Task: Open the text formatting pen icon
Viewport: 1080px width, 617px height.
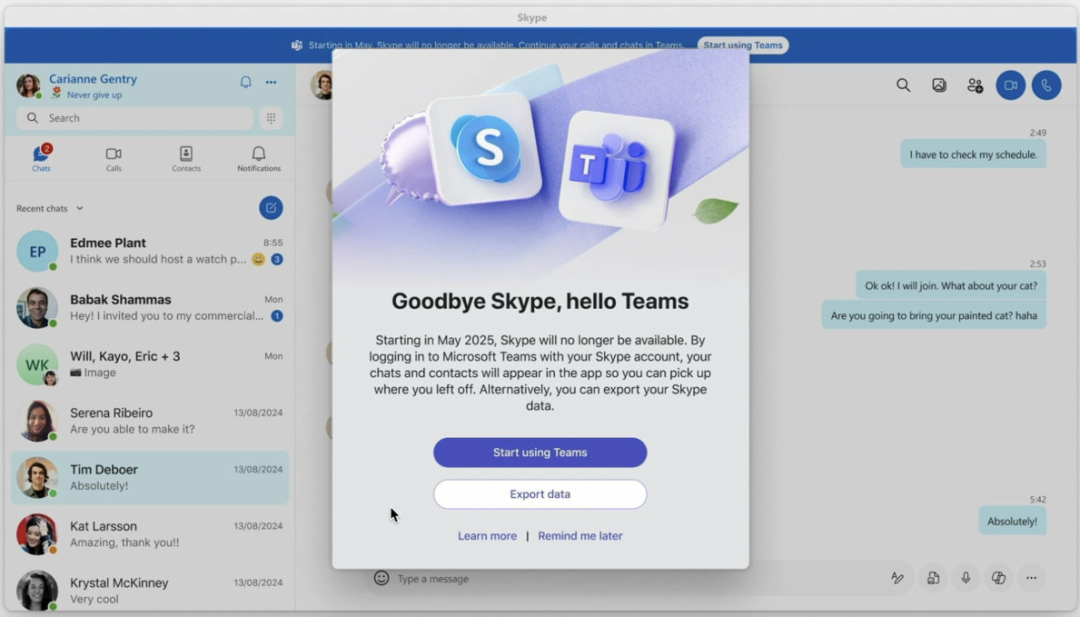Action: click(897, 578)
